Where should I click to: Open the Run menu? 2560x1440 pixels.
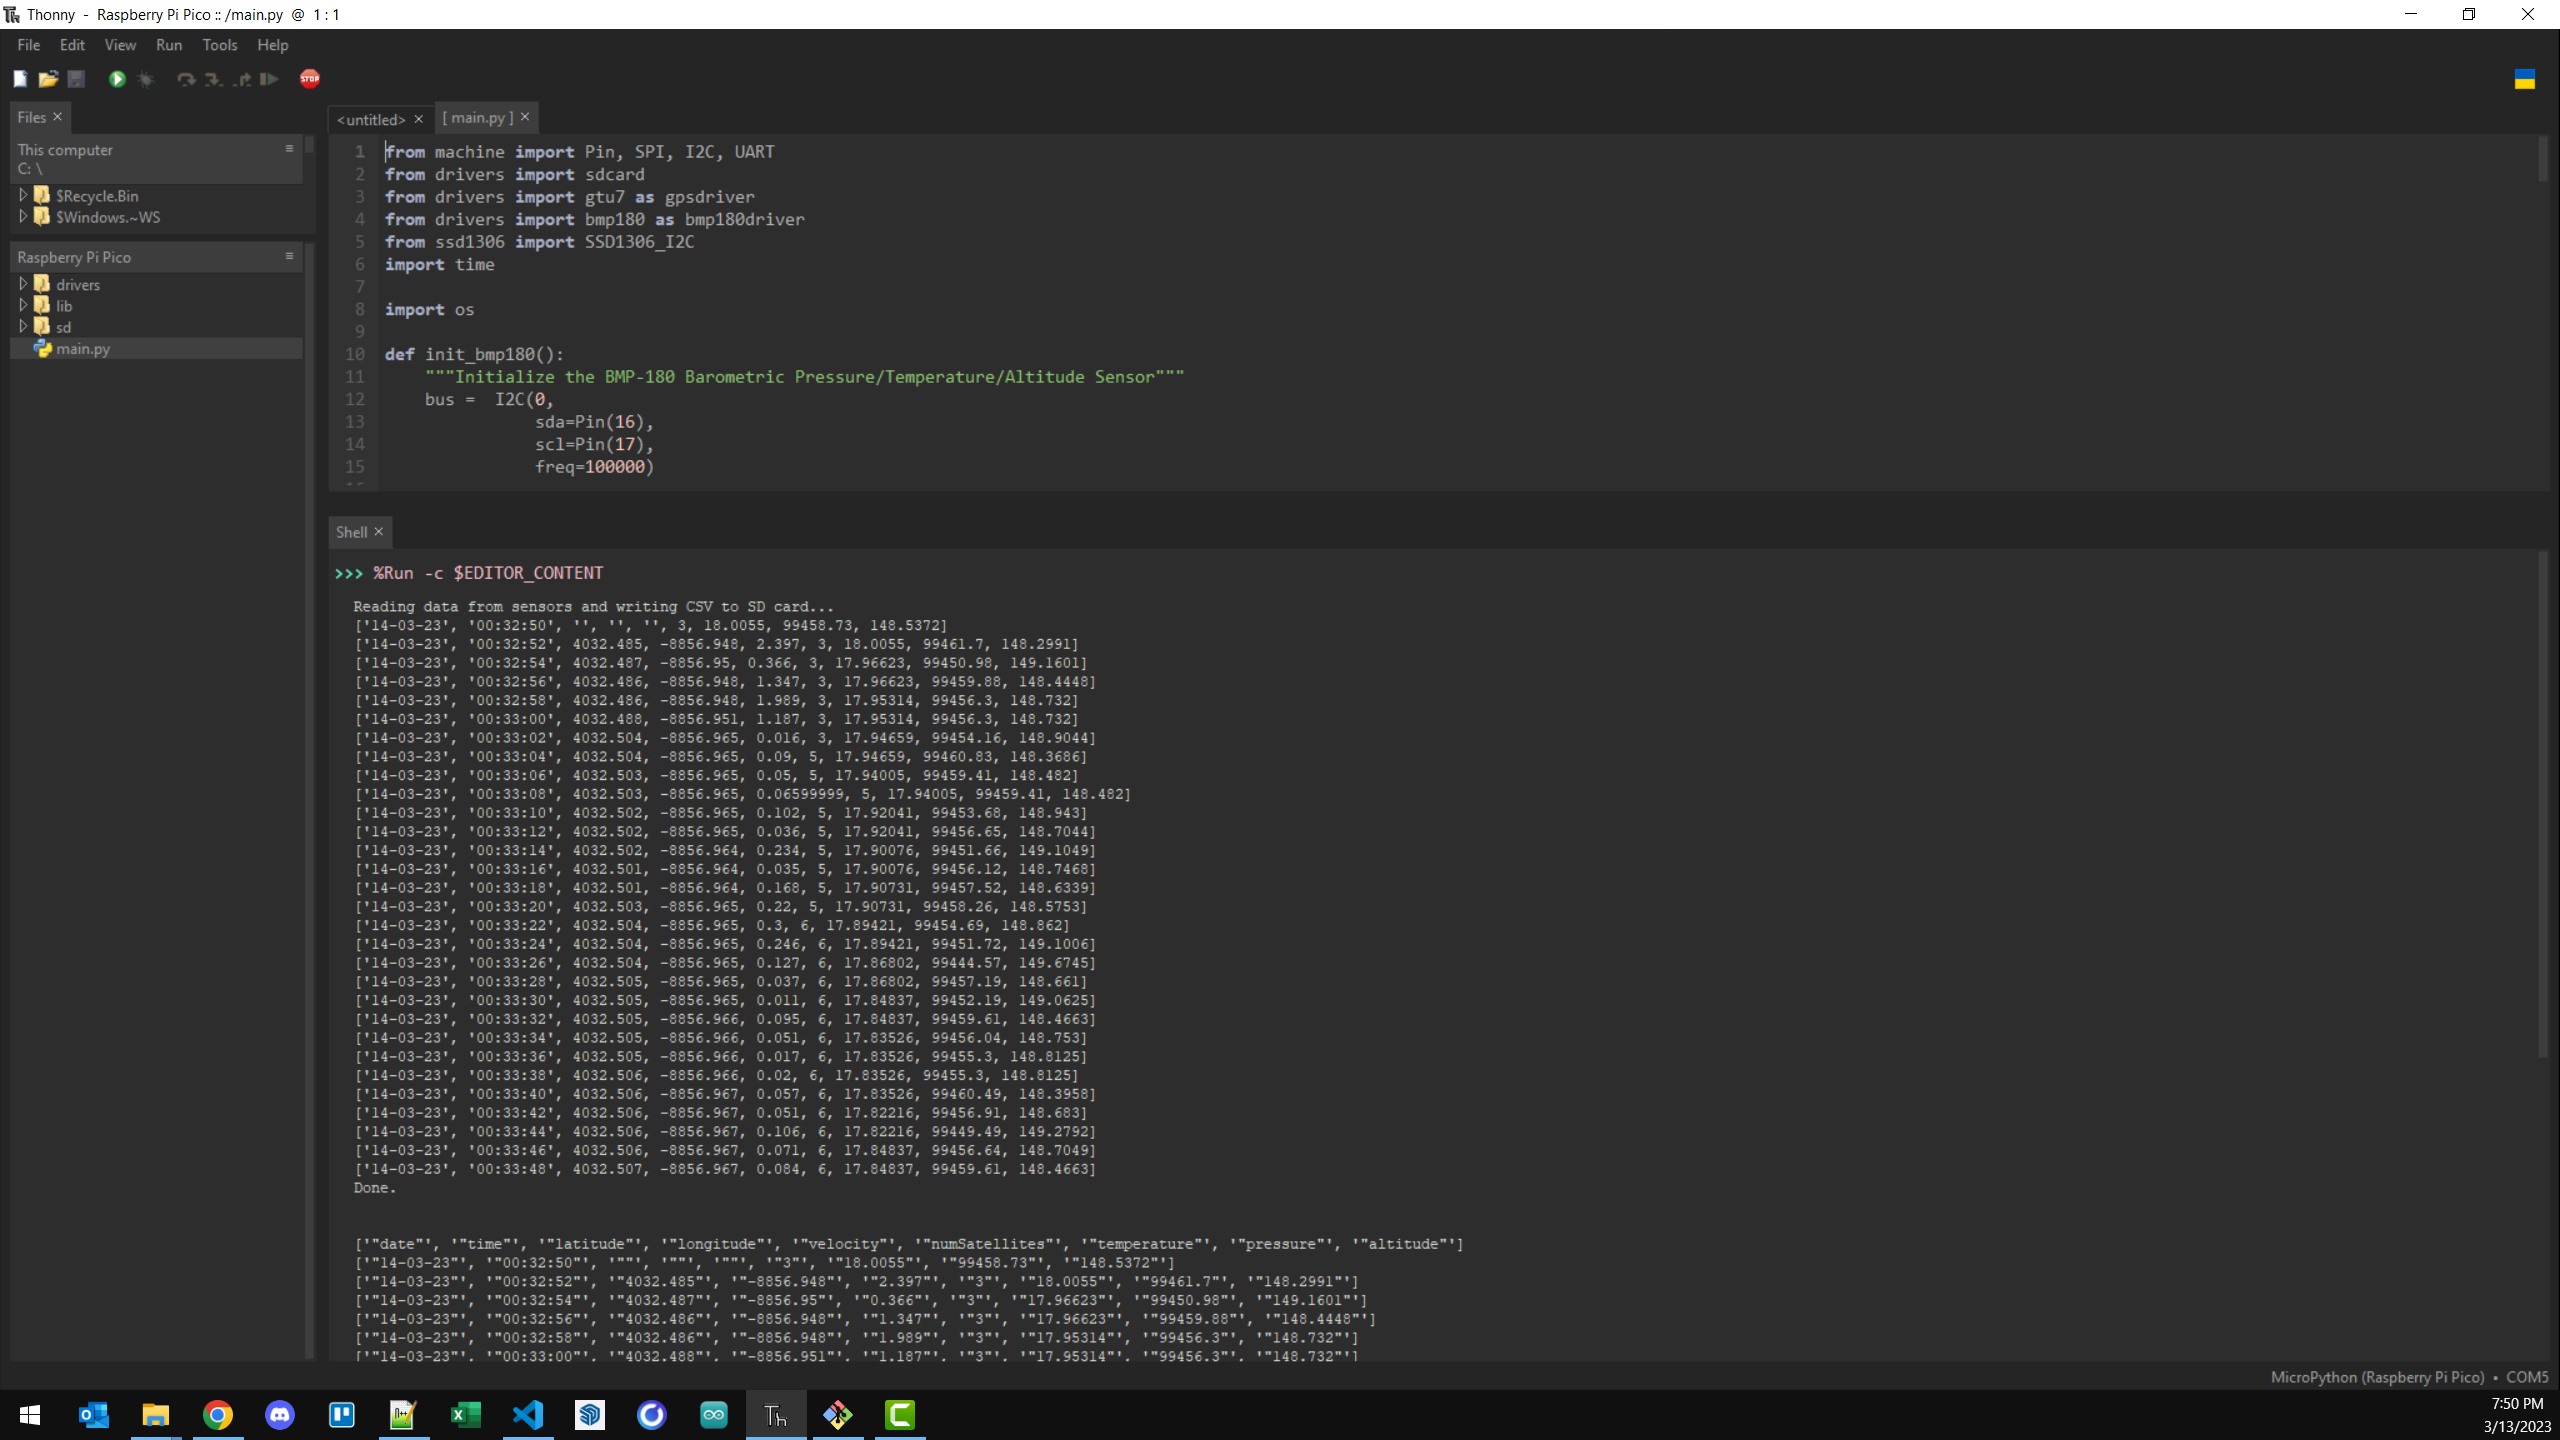pos(169,45)
